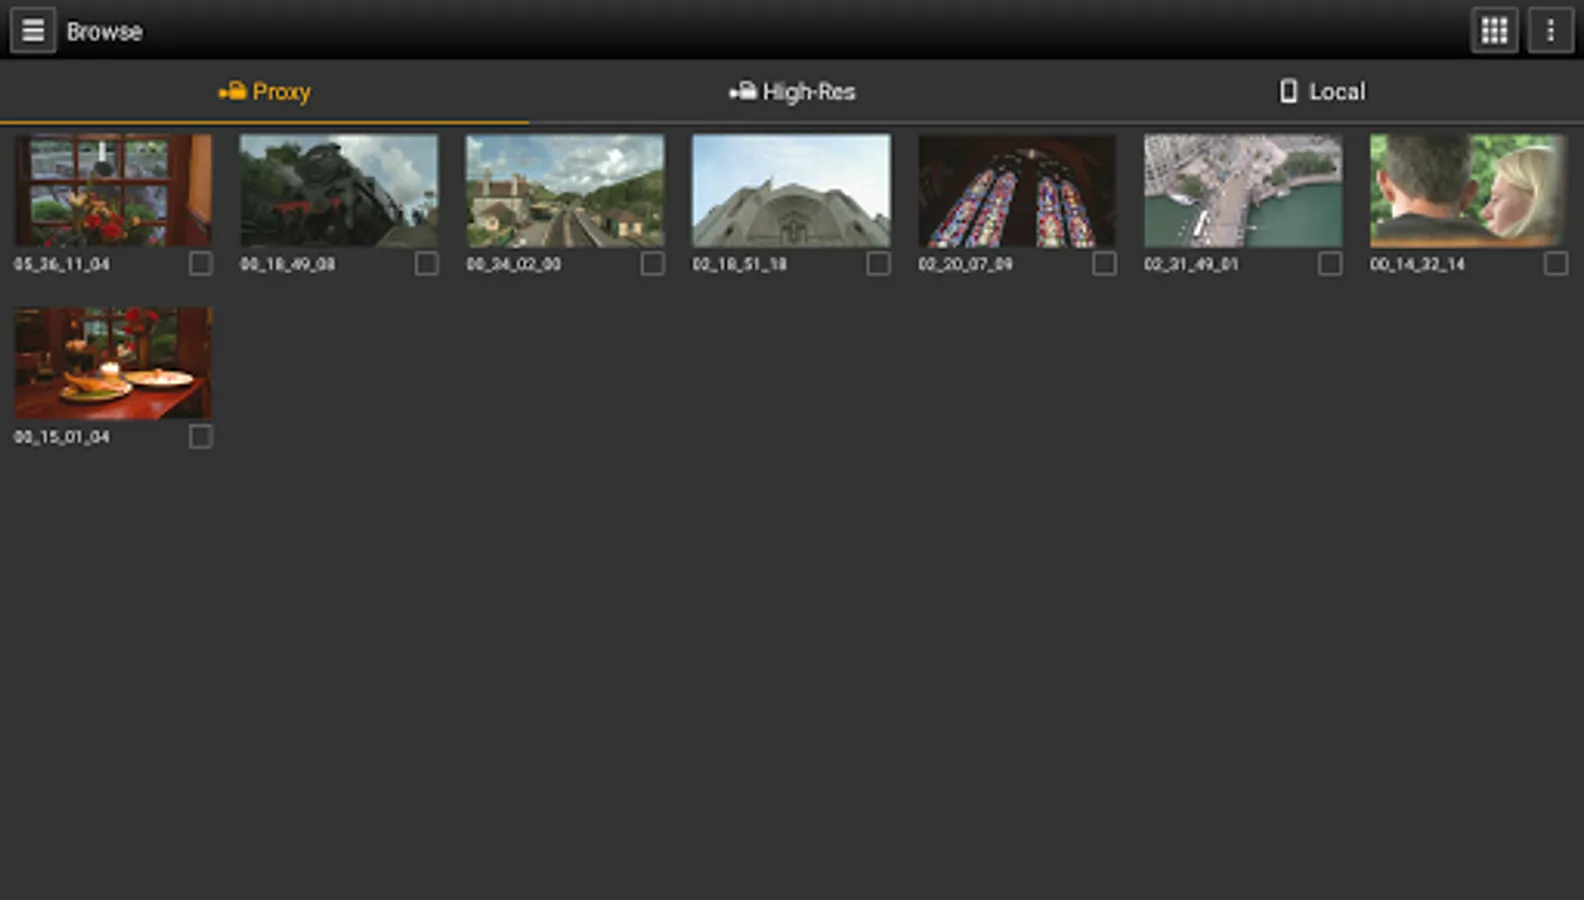Enable checkbox for clip 00_15_01_04

pyautogui.click(x=200, y=436)
